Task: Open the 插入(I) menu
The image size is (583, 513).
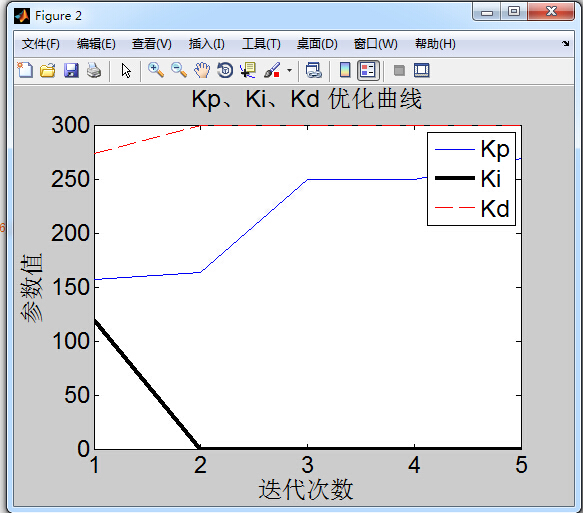Action: pyautogui.click(x=206, y=44)
